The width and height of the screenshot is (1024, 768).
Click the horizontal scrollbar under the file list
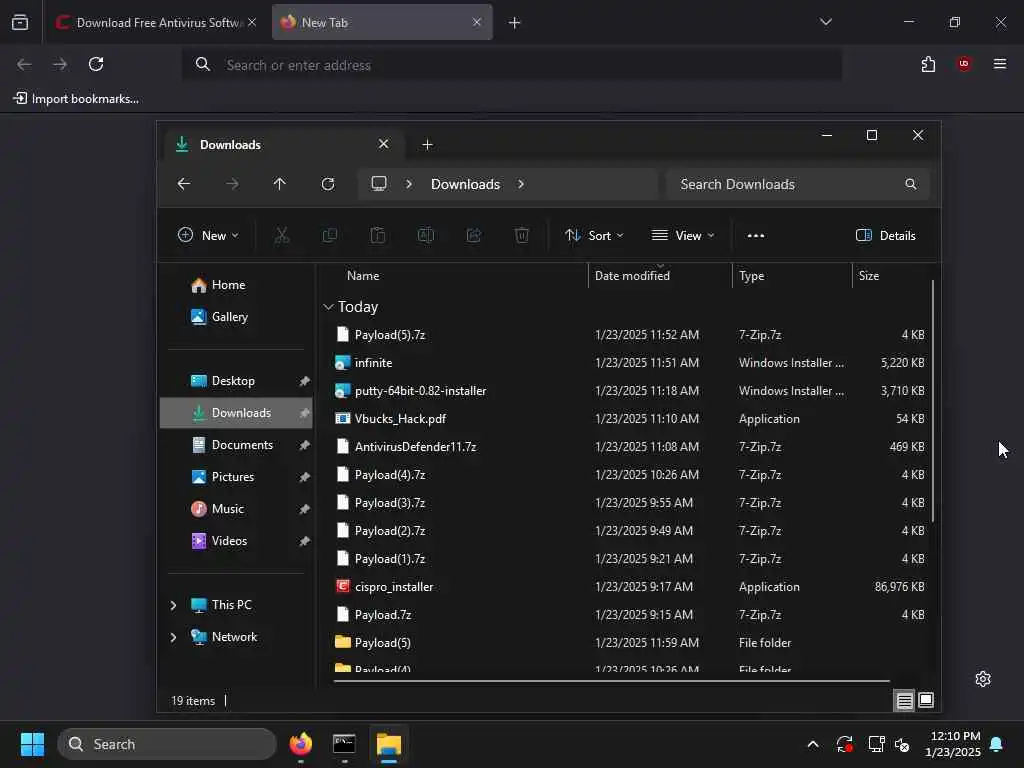click(x=611, y=680)
